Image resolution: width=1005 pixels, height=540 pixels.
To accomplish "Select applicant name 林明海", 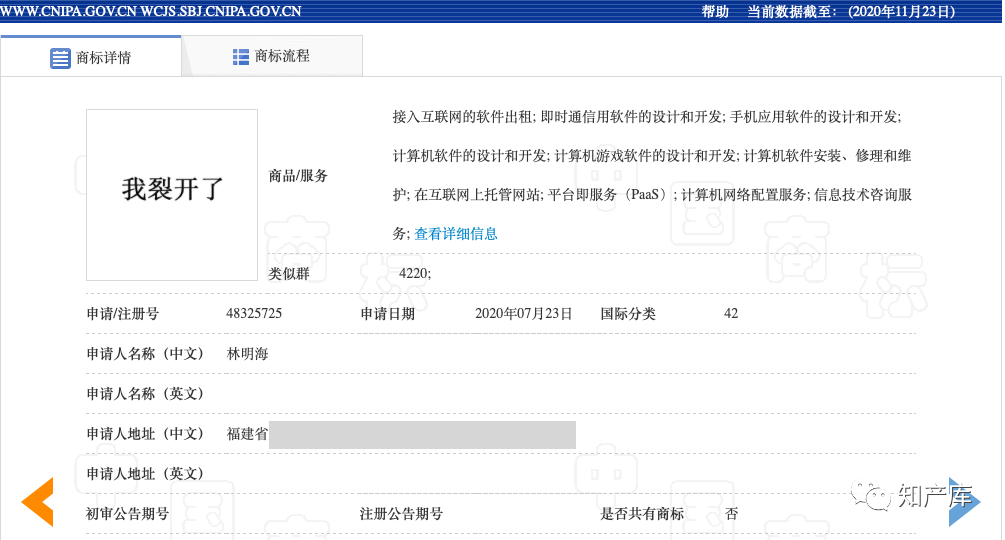I will click(247, 354).
